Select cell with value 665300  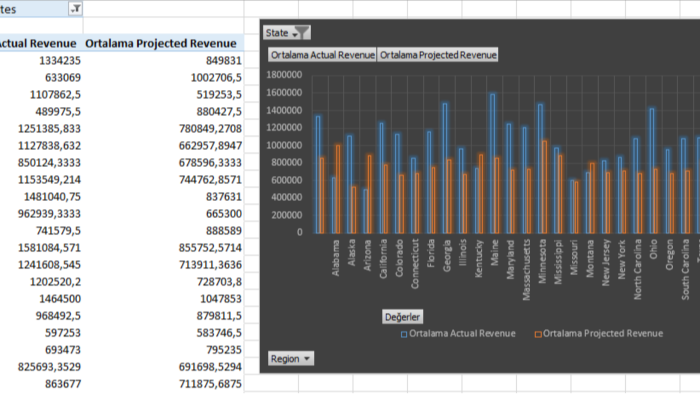pyautogui.click(x=163, y=213)
